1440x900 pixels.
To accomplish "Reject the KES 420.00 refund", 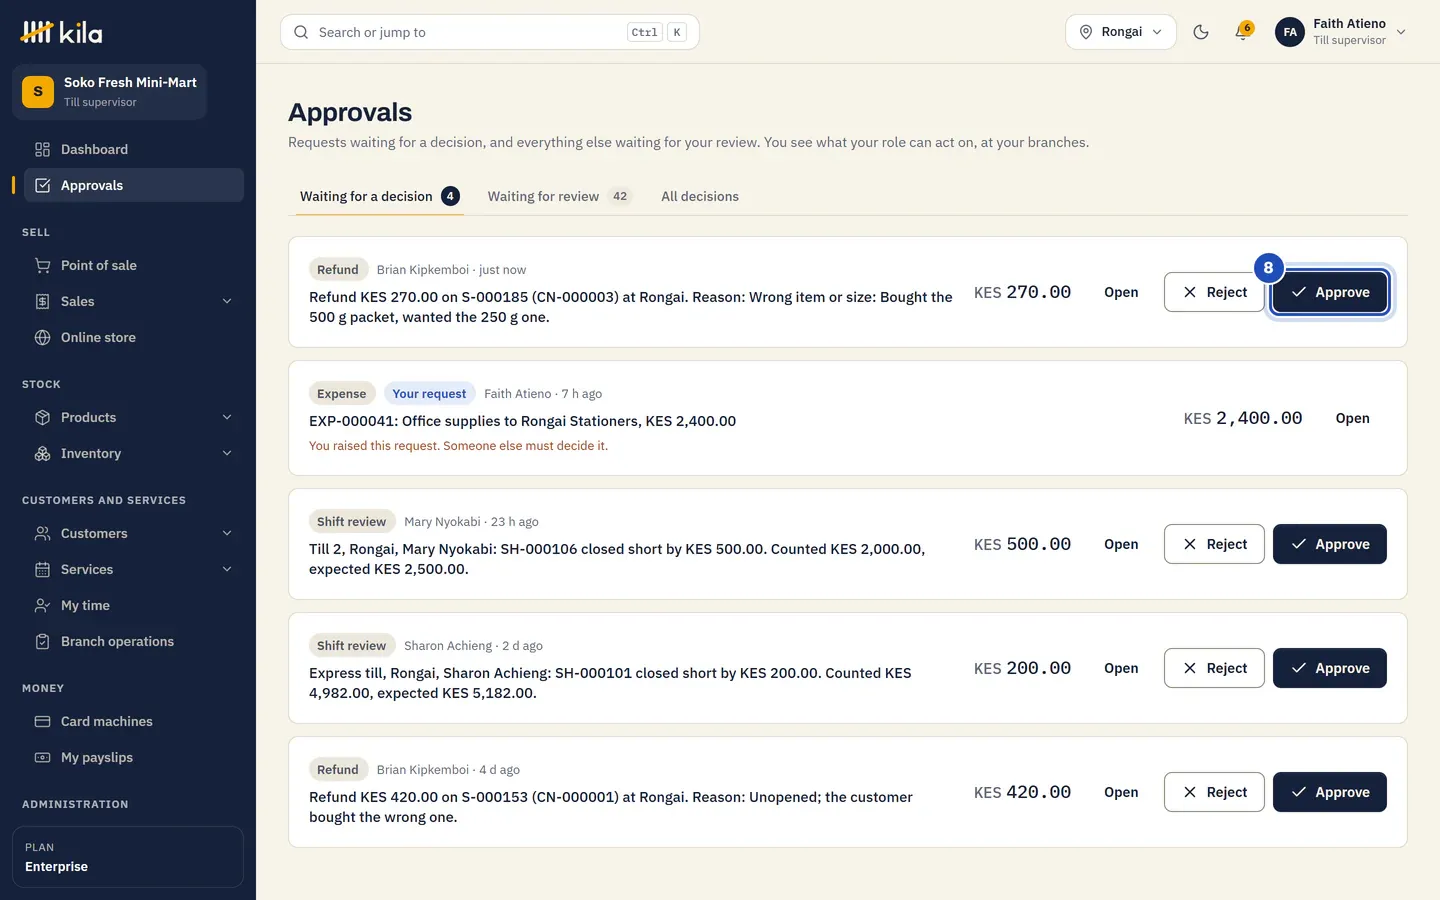I will [1214, 792].
